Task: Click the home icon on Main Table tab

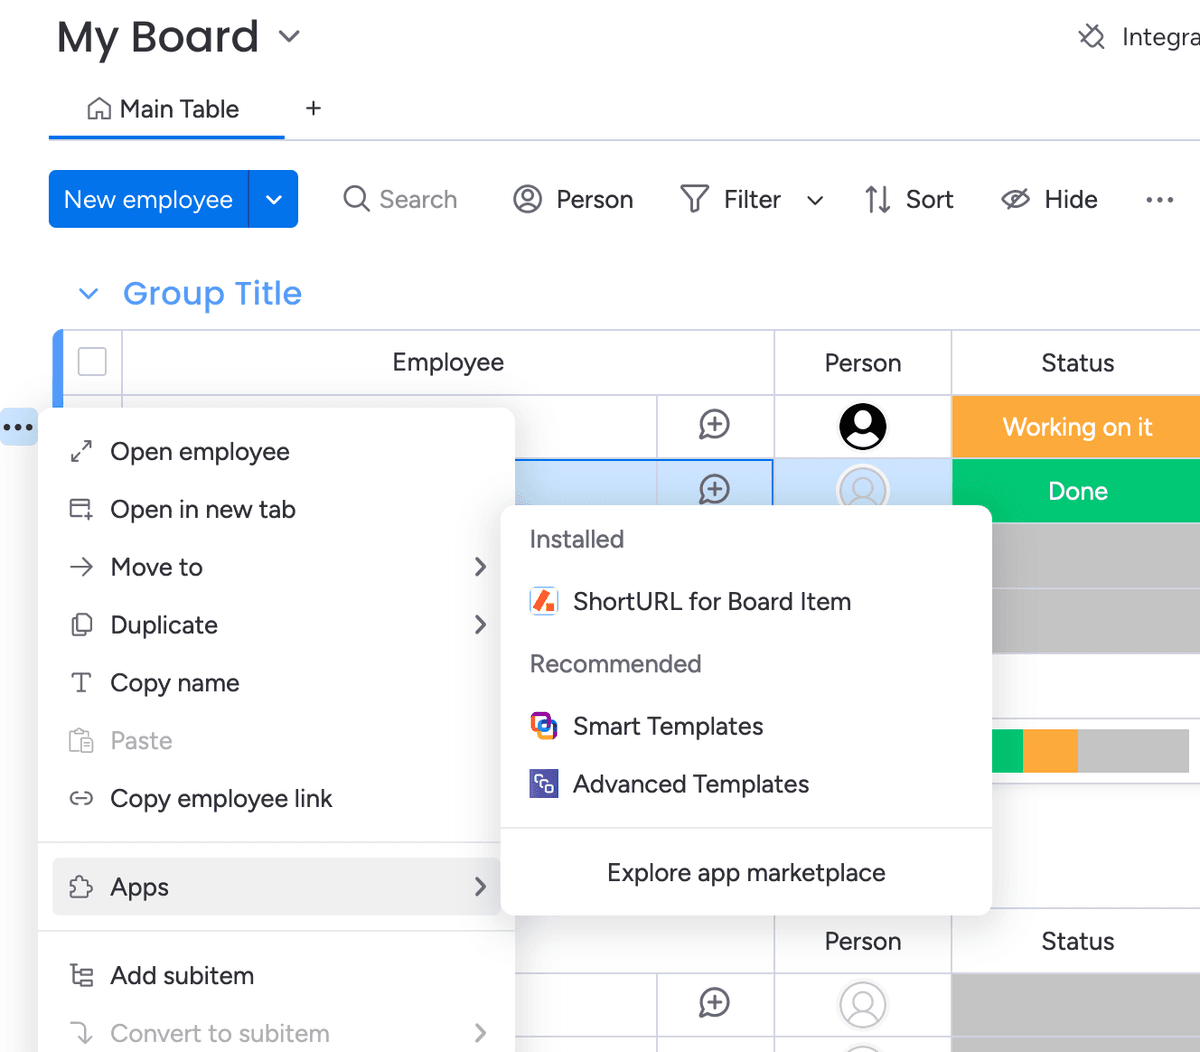Action: [x=99, y=109]
